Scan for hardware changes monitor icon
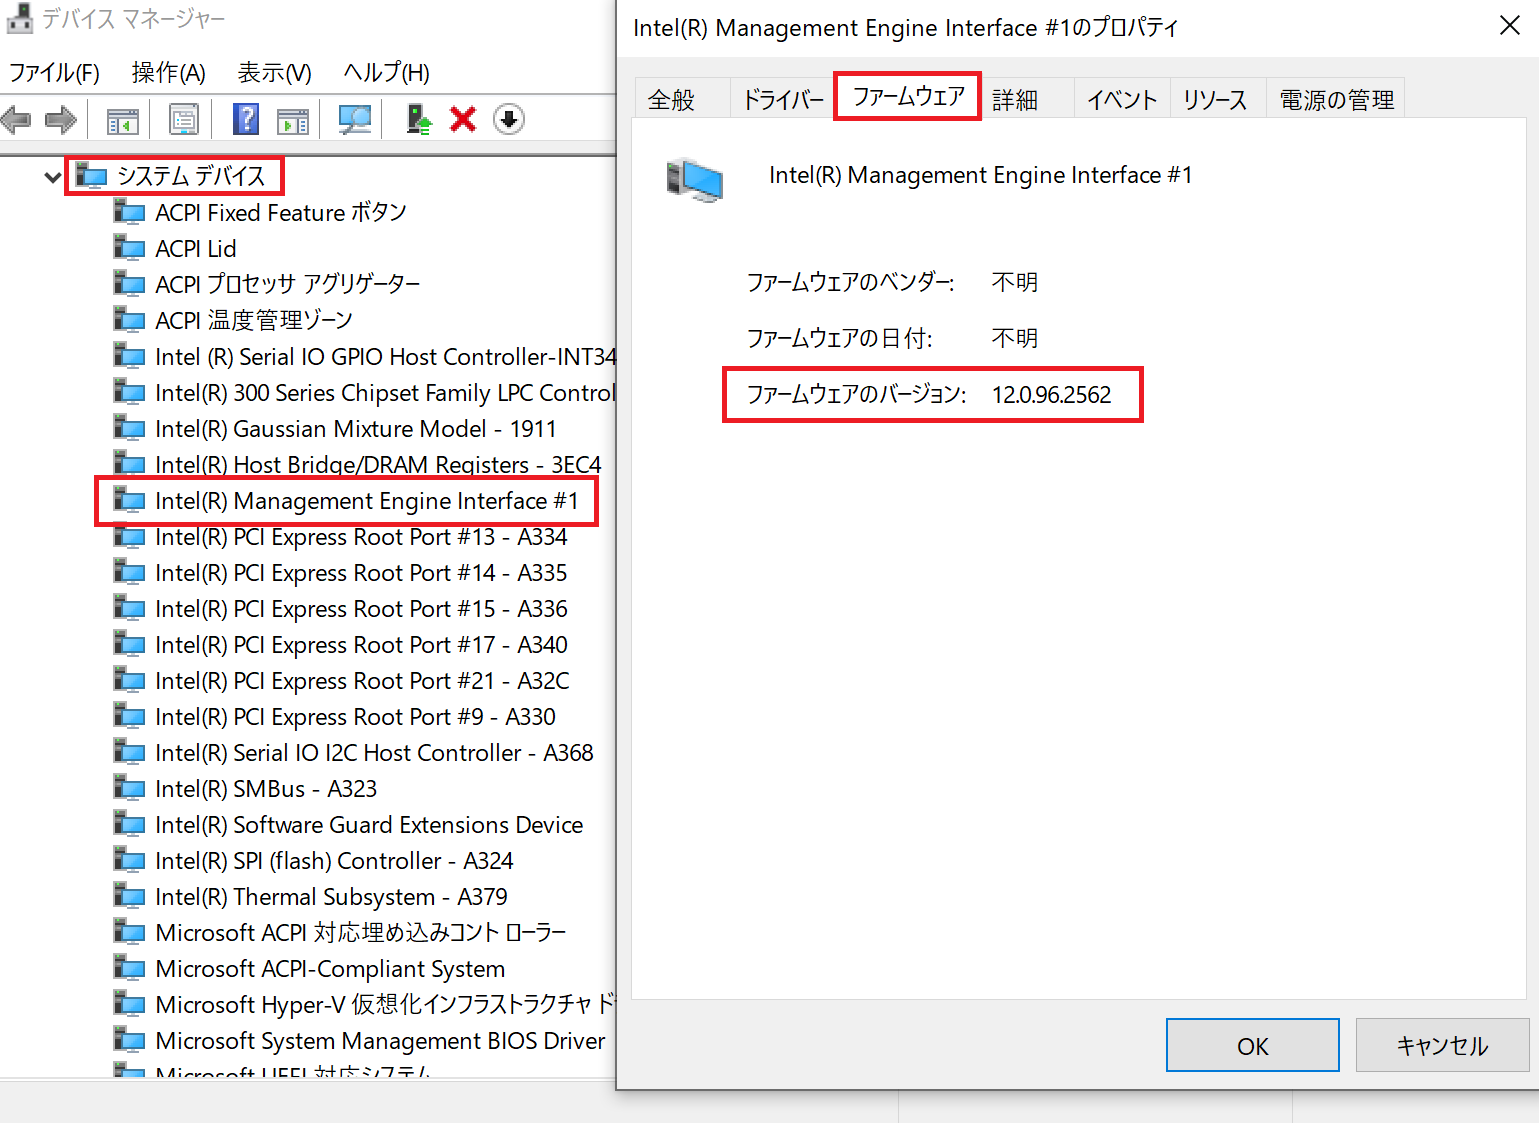Image resolution: width=1539 pixels, height=1123 pixels. click(354, 120)
